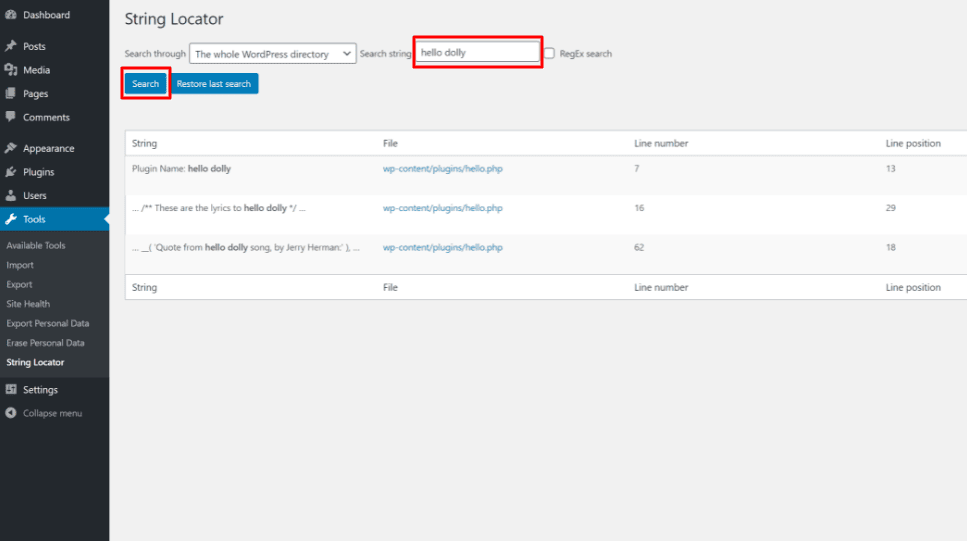Click the top Line position column header
This screenshot has width=967, height=541.
(913, 143)
